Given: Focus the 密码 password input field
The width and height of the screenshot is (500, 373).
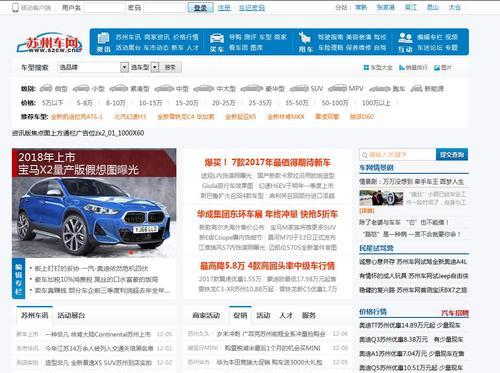Looking at the screenshot, I should click(x=164, y=7).
